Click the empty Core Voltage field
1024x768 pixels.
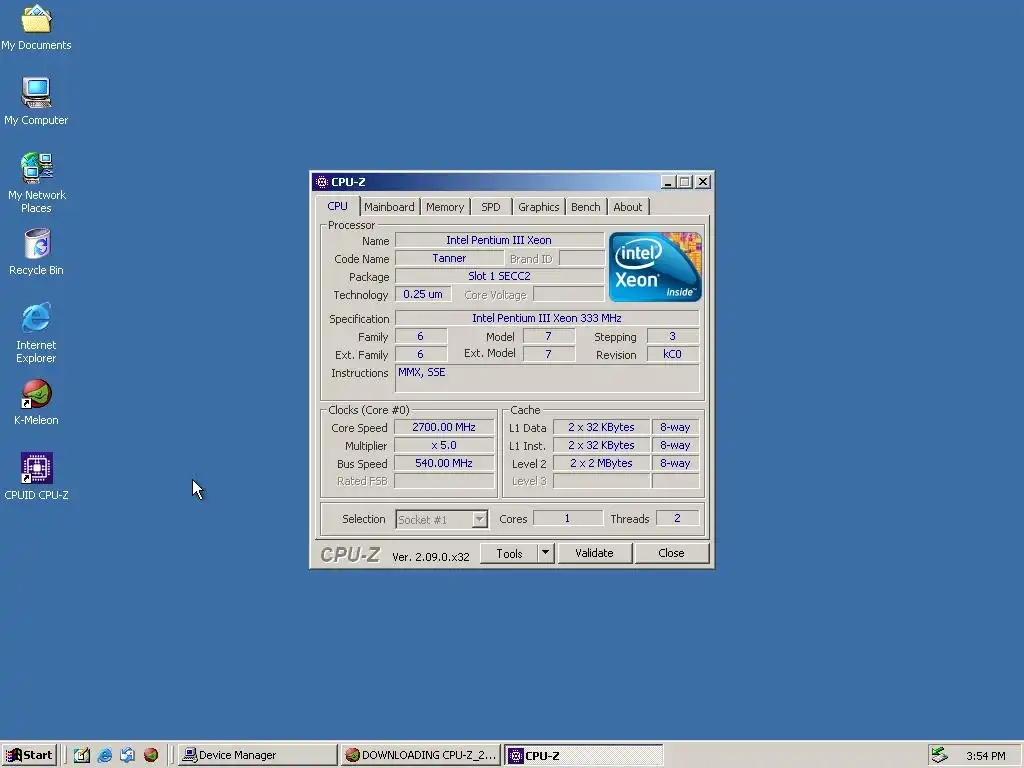click(x=569, y=295)
